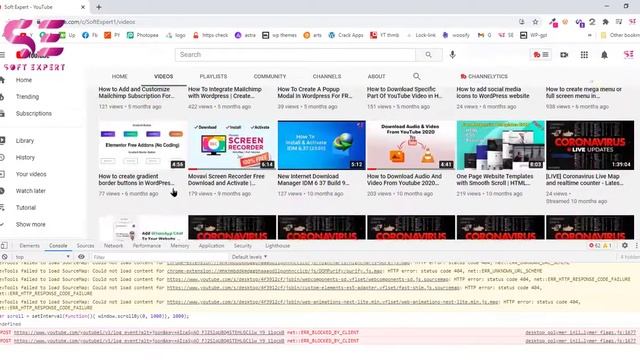The height and width of the screenshot is (360, 640).
Task: Open Screen Recorder video thumbnail
Action: pos(232,145)
